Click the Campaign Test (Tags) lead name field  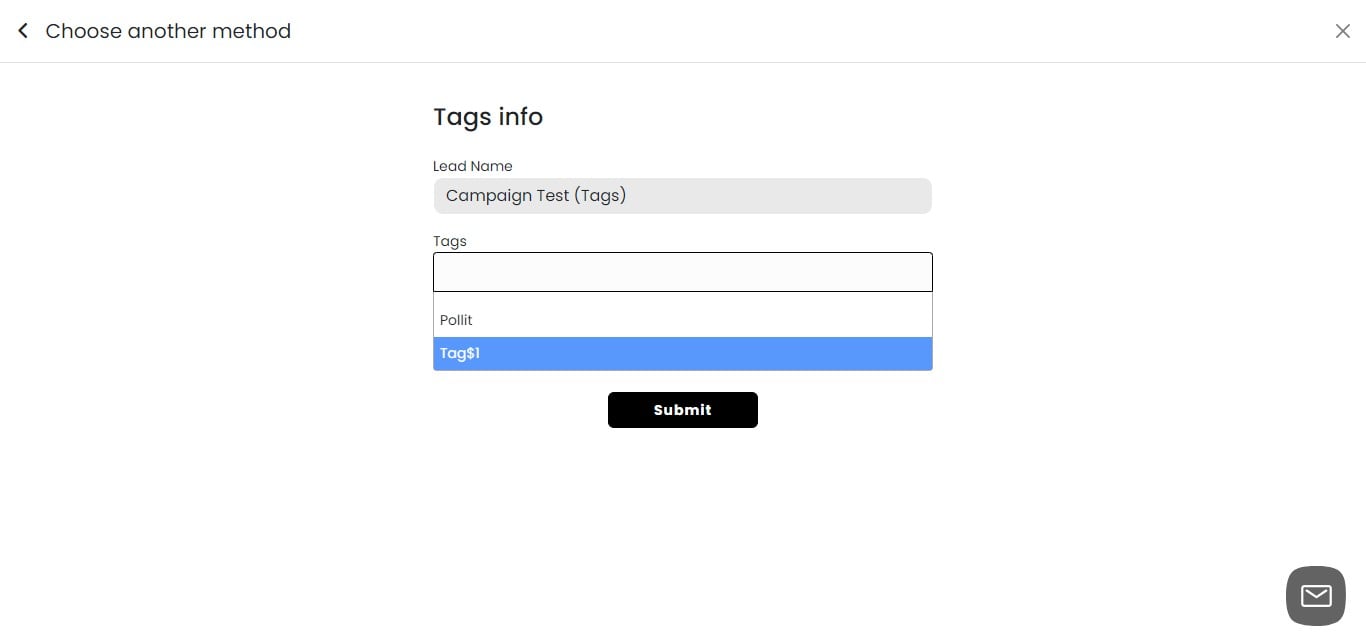[683, 195]
